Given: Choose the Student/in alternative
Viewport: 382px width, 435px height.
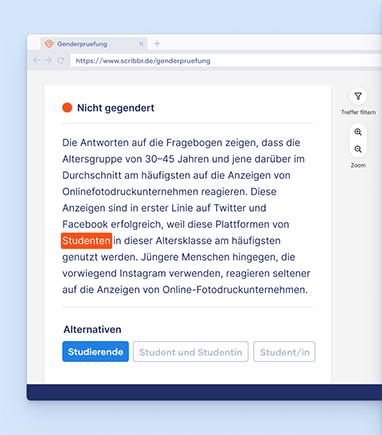Looking at the screenshot, I should click(284, 352).
